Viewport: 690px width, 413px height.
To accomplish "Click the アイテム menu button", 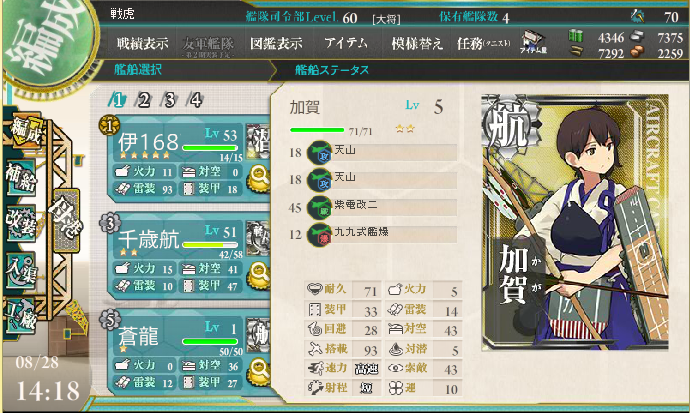I will [346, 43].
